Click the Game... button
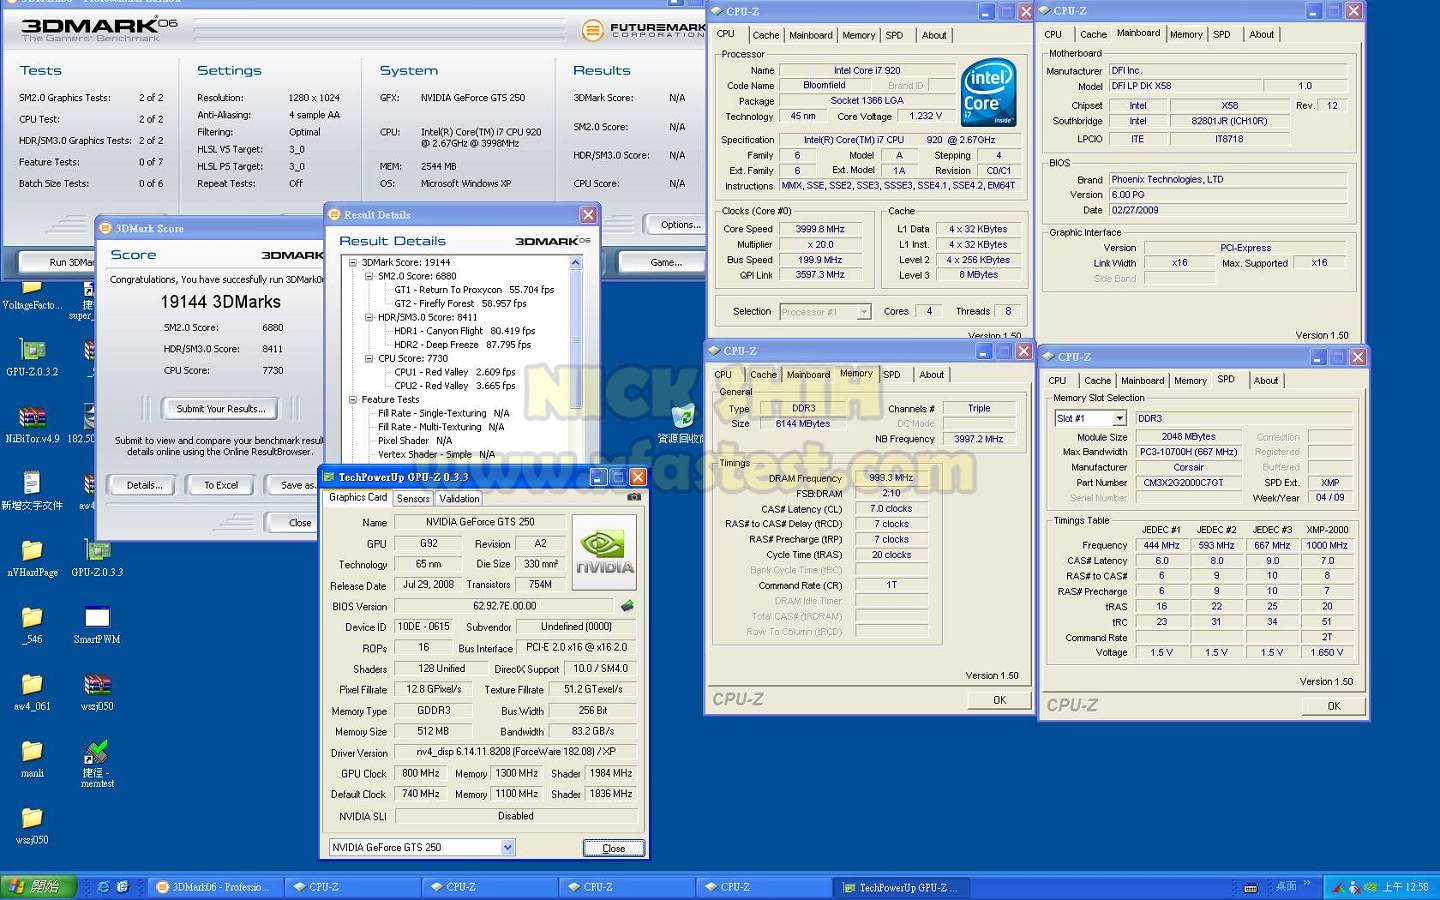This screenshot has height=900, width=1440. (666, 262)
